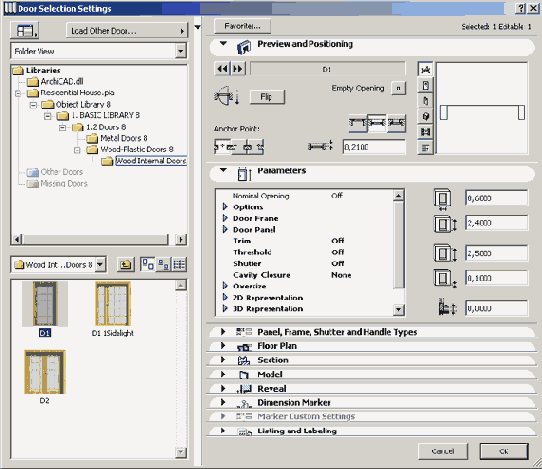Screen dimensions: 542x469
Task: Collapse Residential House.pla tree node
Action: (x=18, y=93)
